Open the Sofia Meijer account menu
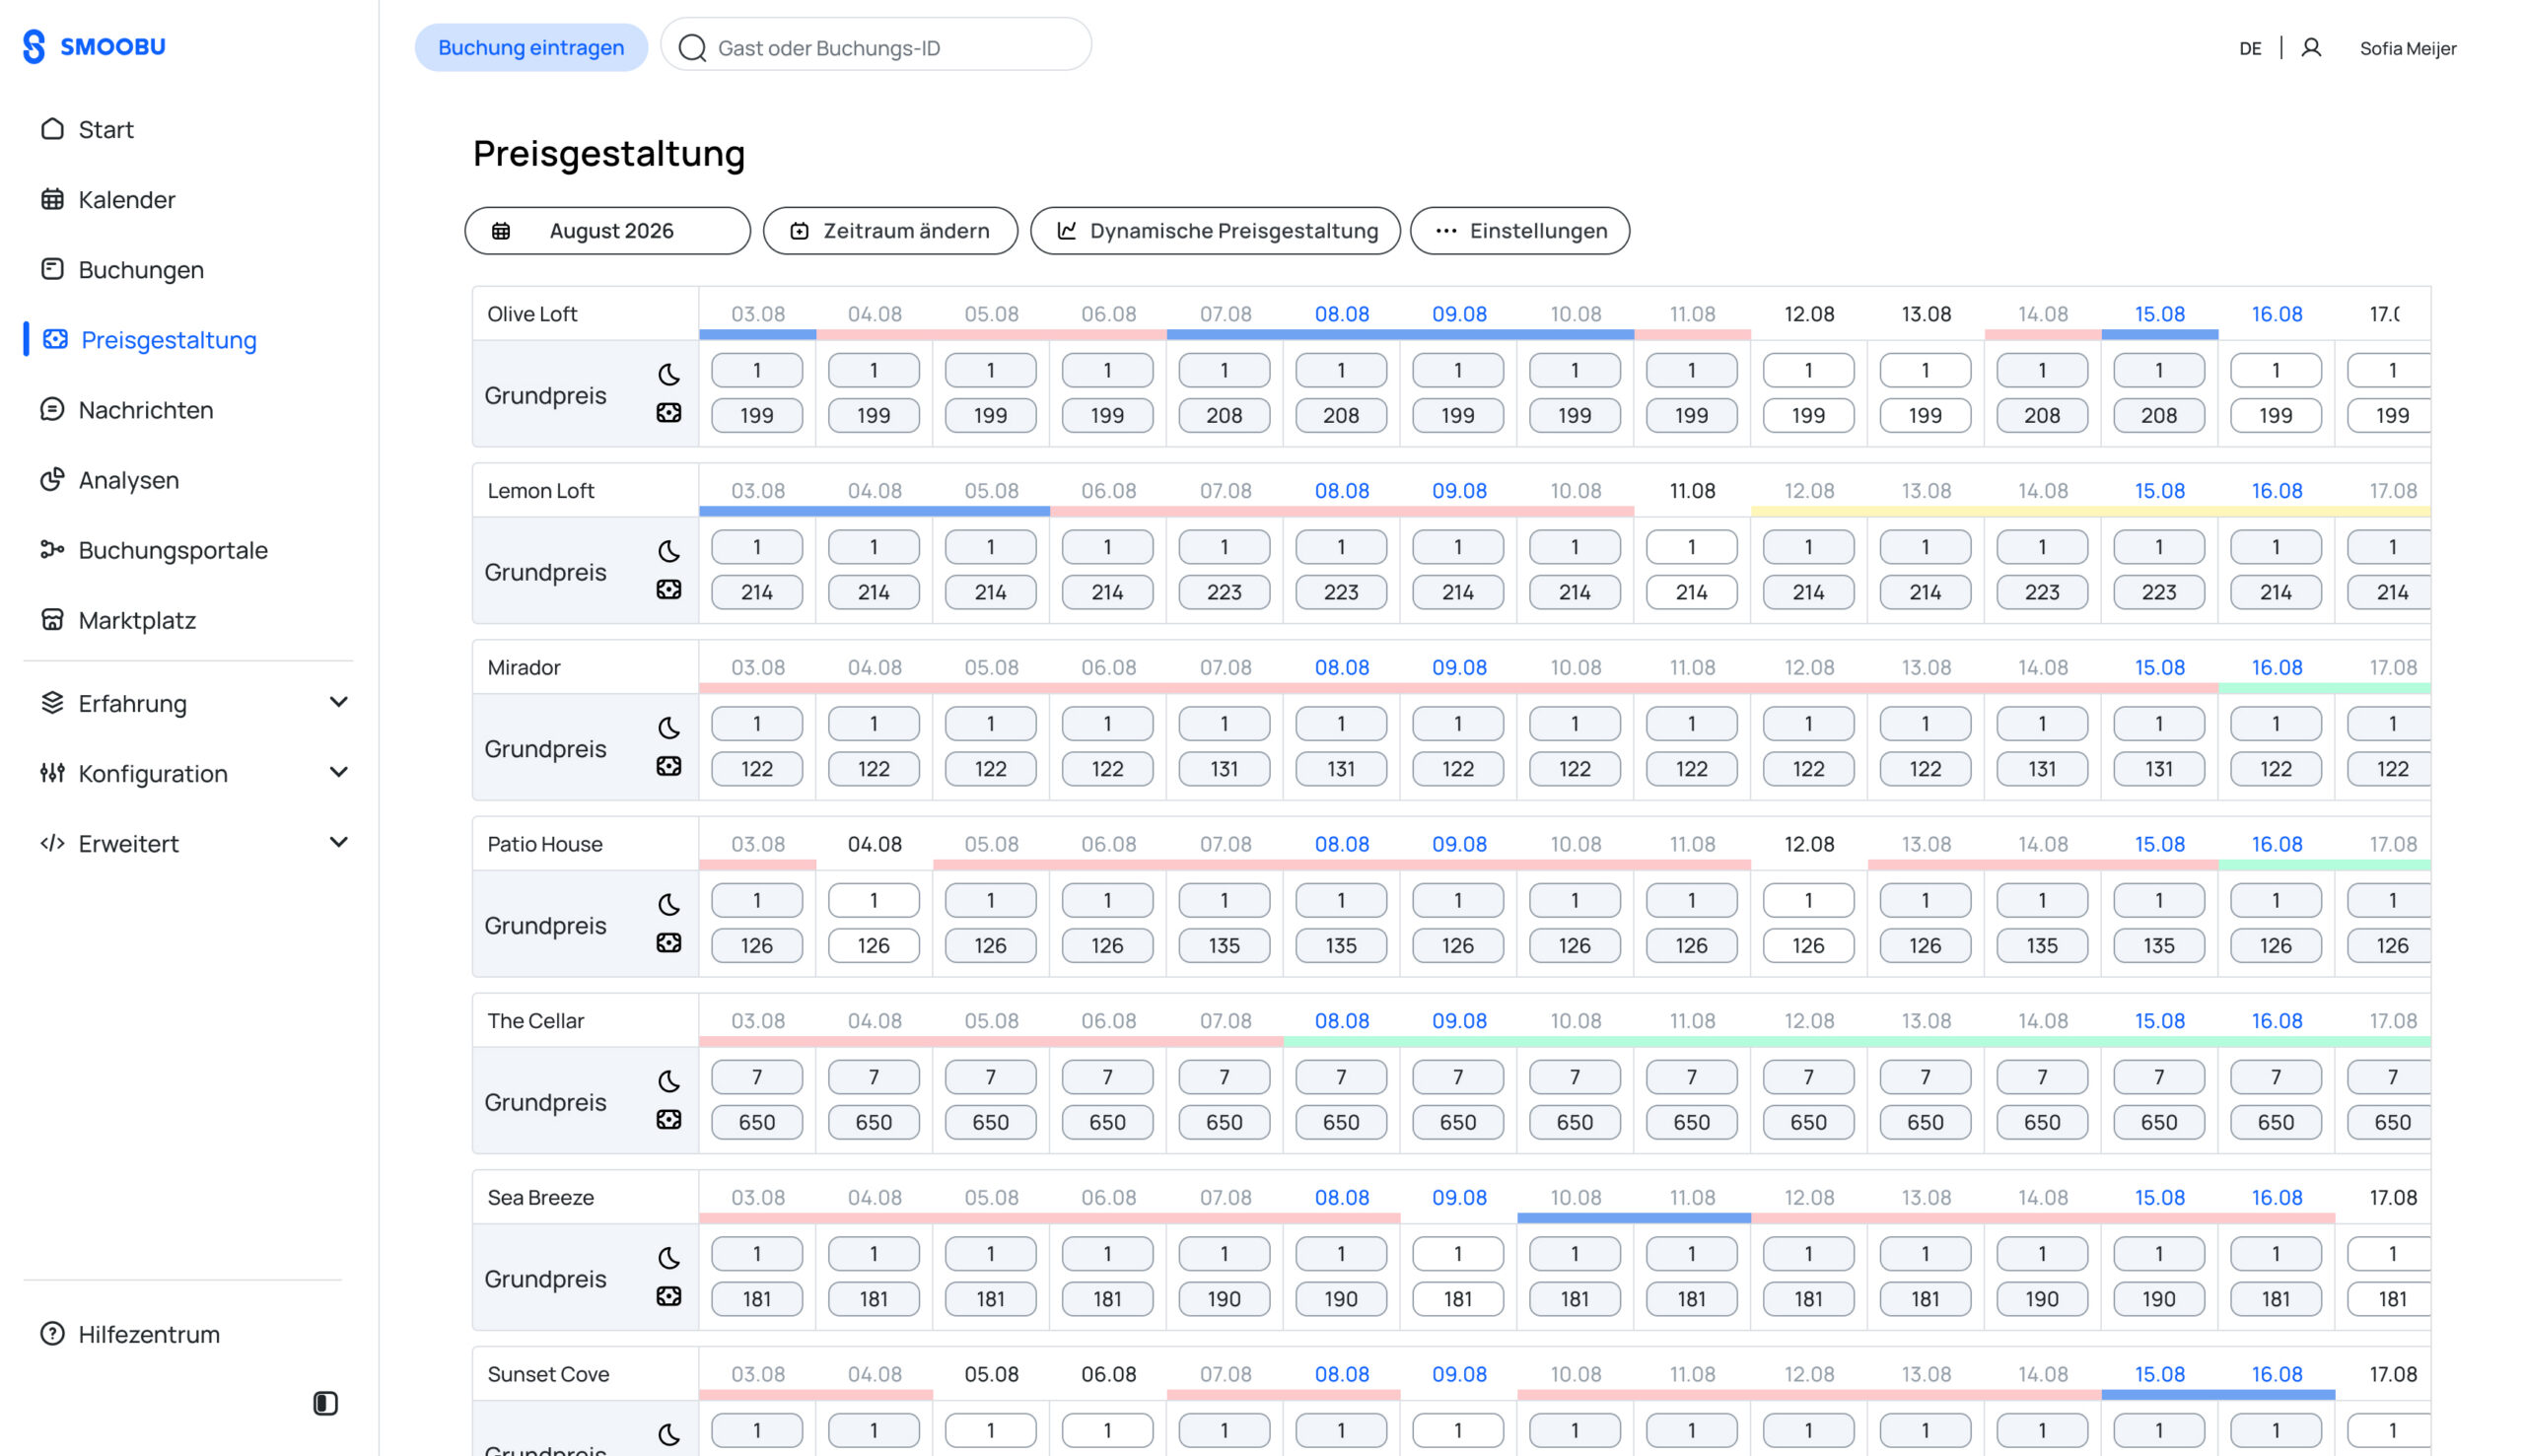 (2407, 48)
